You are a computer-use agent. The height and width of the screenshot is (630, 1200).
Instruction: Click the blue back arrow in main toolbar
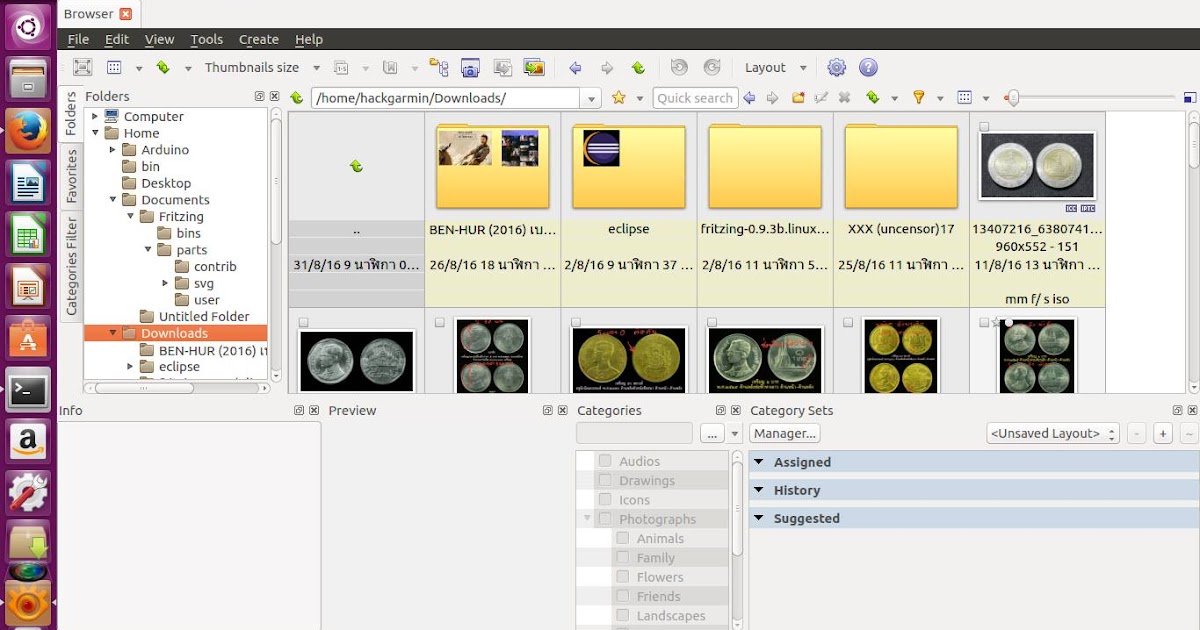pos(575,68)
